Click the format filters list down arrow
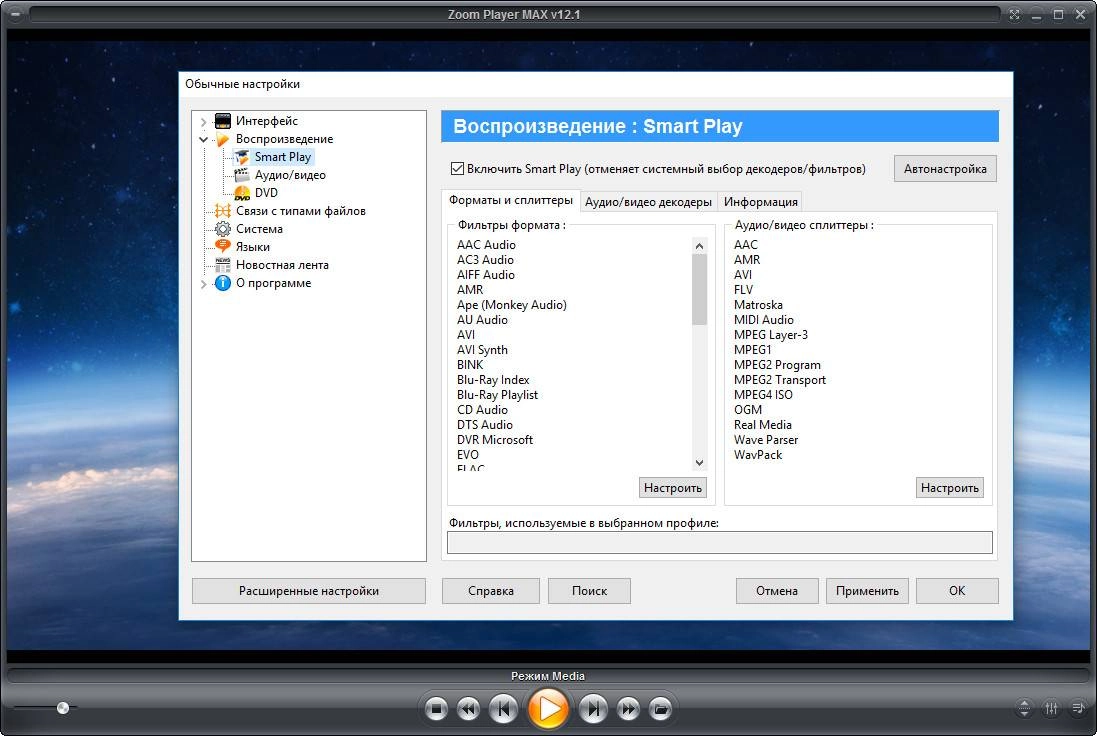 click(699, 462)
